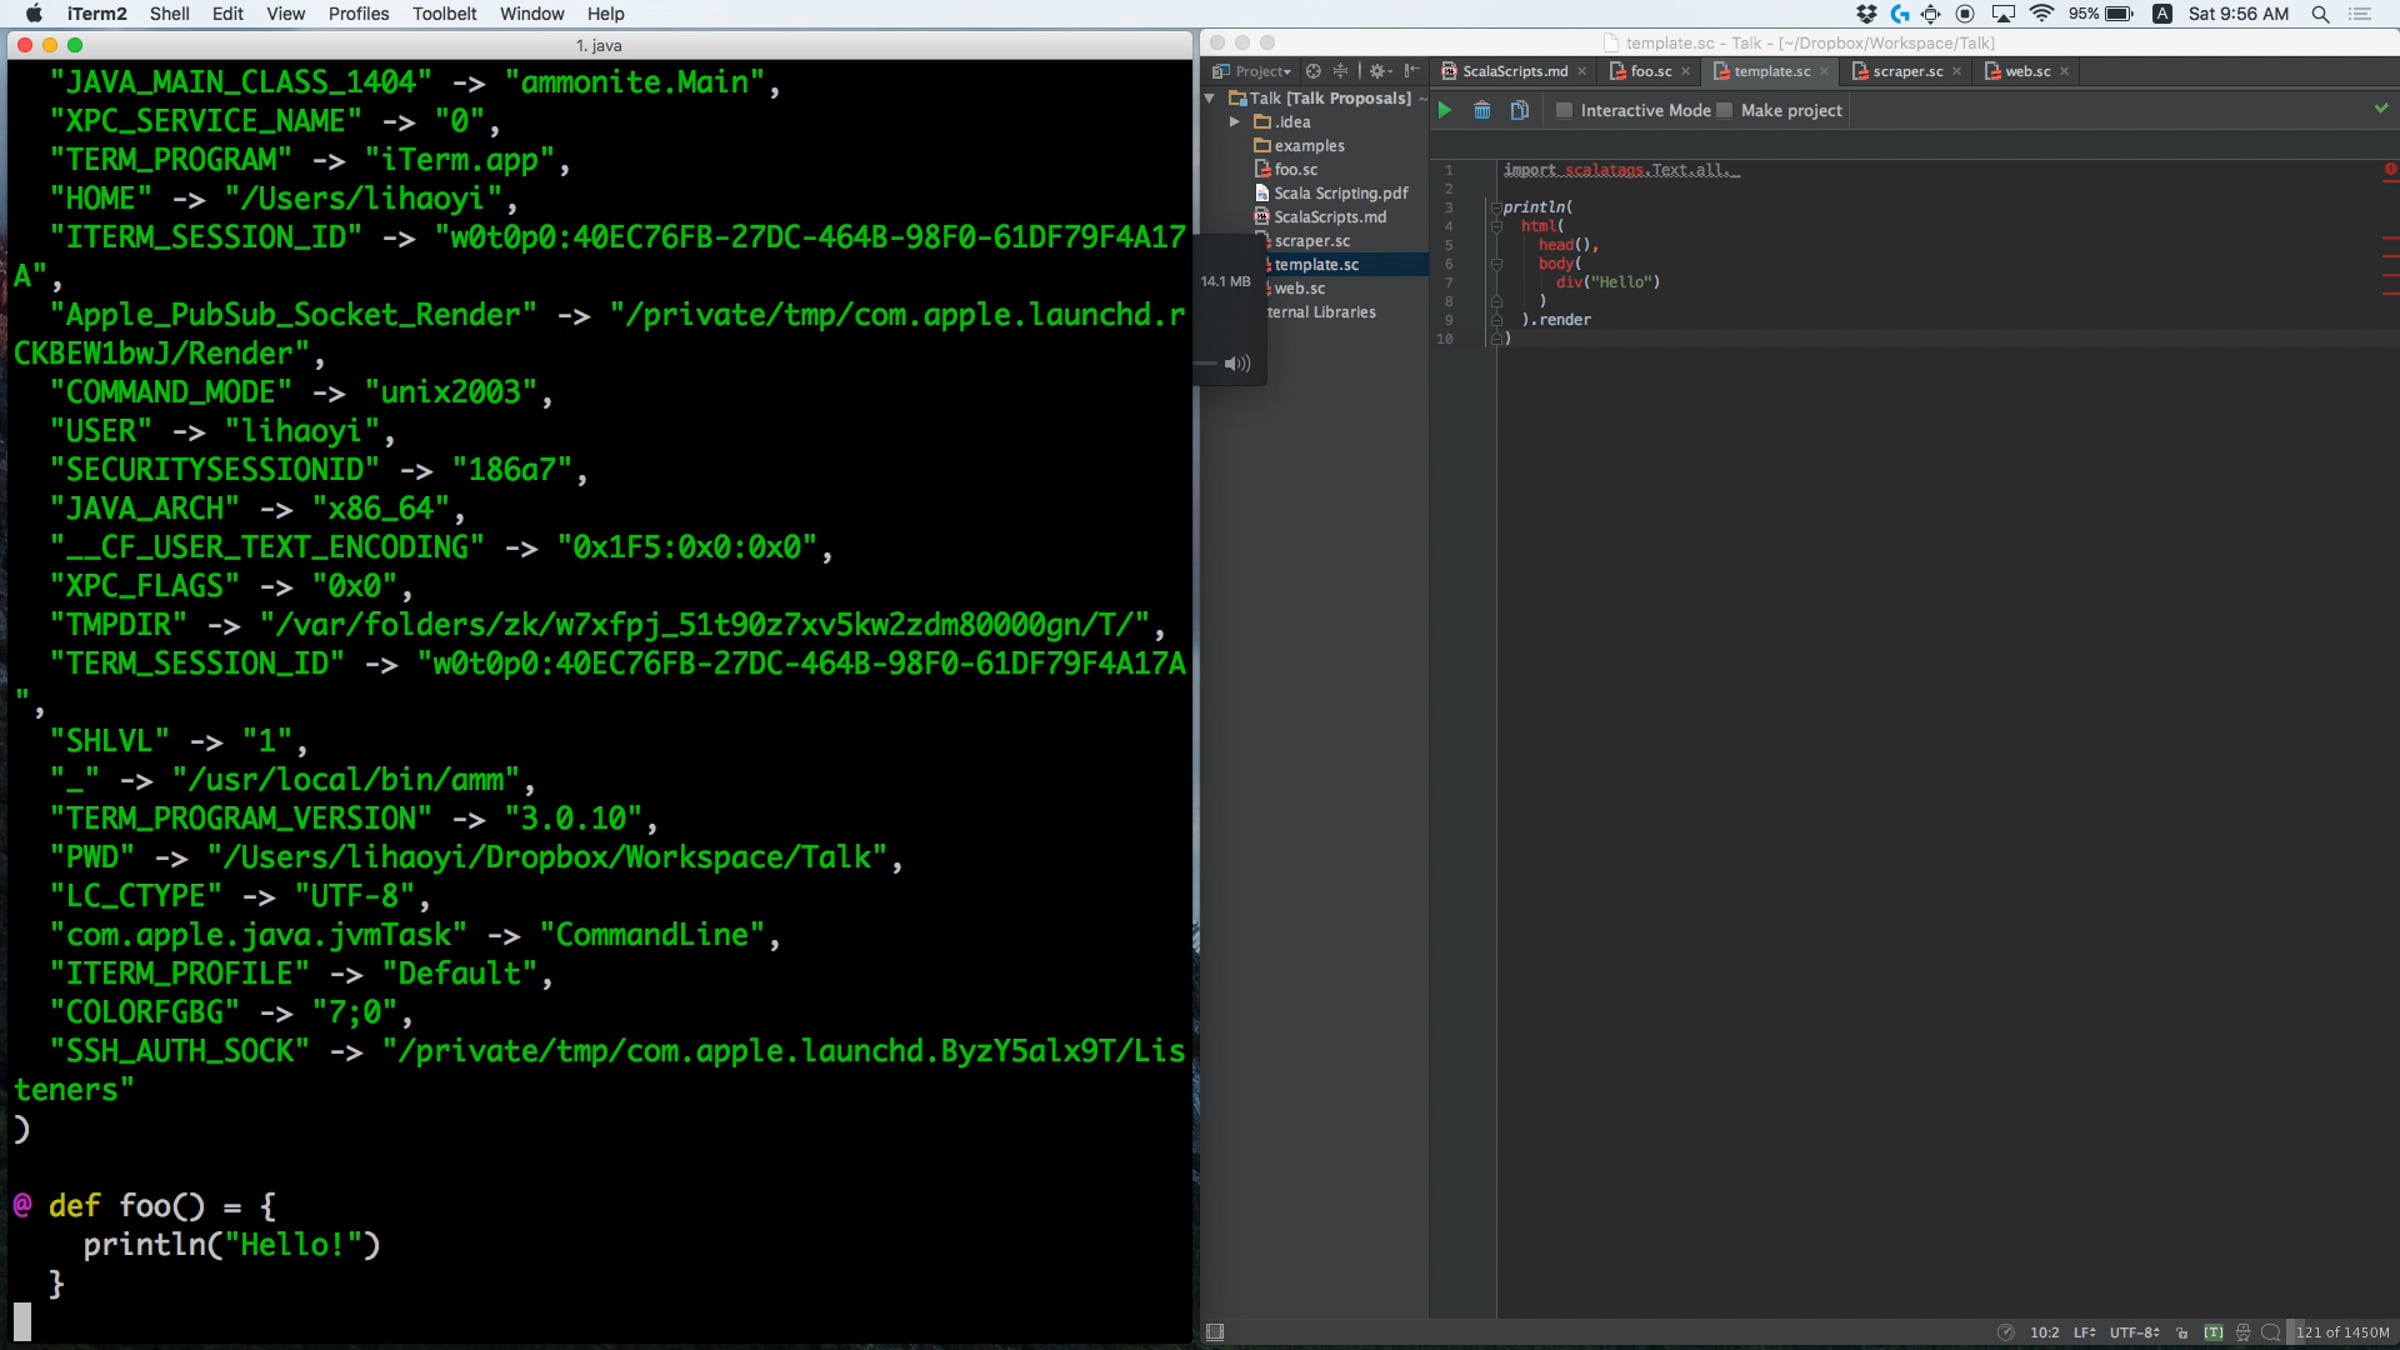Click the red error indicator at editor right gutter
The image size is (2400, 1350).
click(2390, 170)
